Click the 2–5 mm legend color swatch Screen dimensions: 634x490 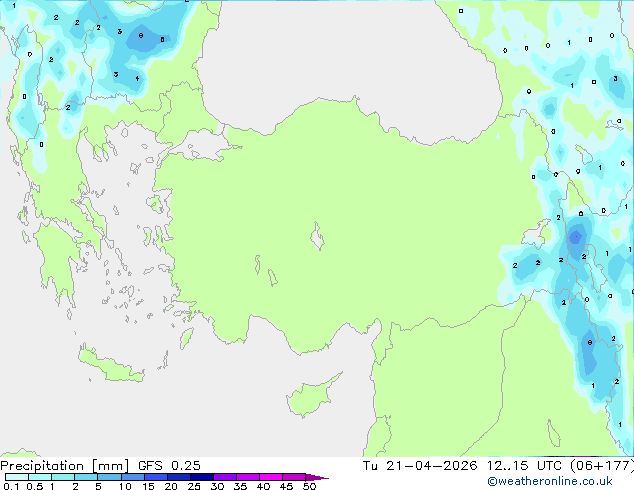86,477
